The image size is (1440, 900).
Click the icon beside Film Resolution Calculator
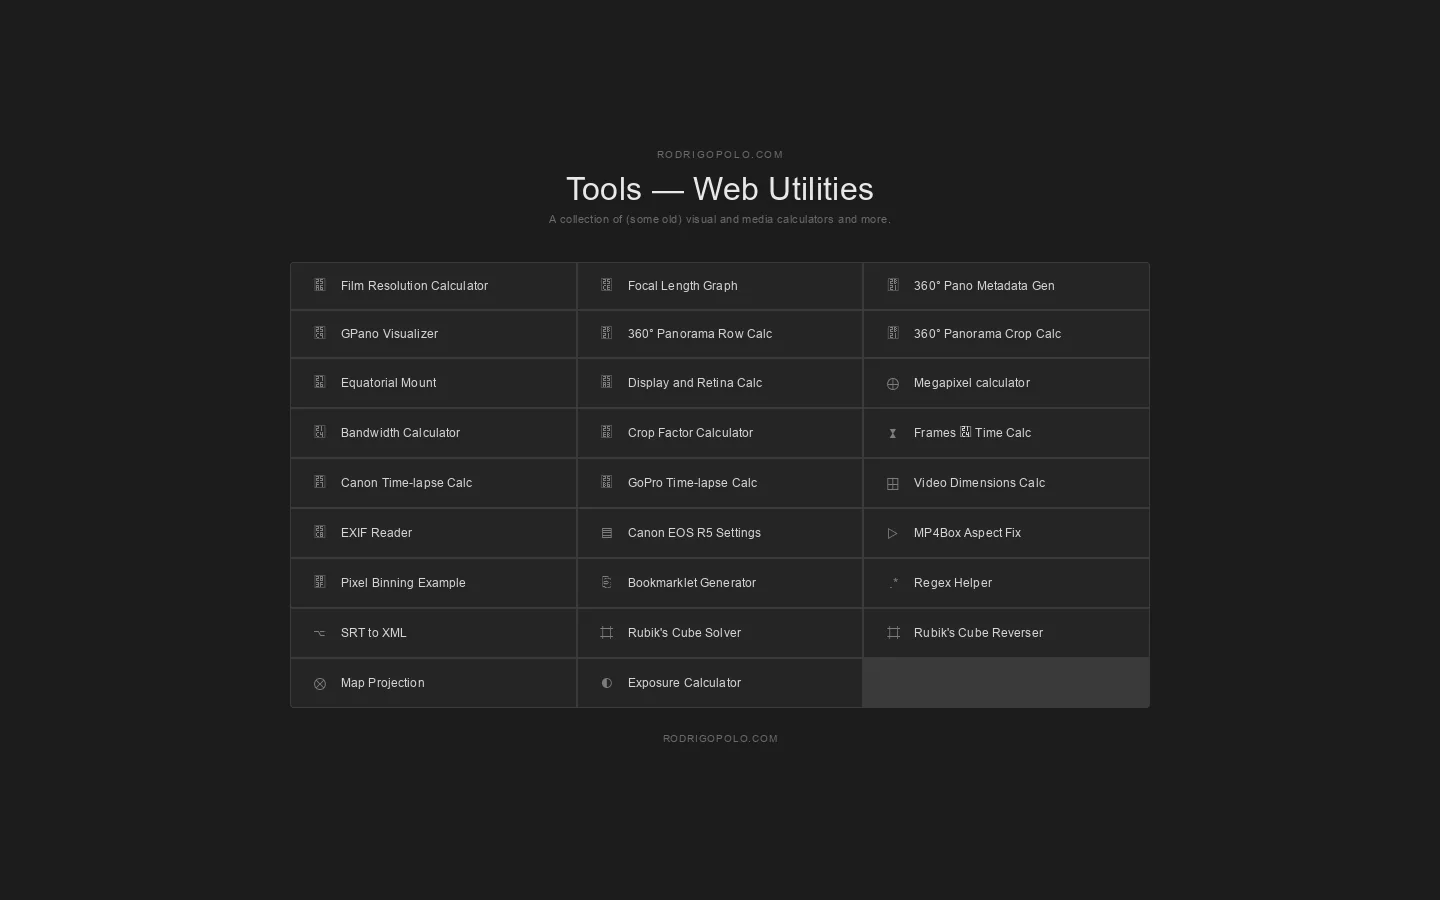click(x=320, y=285)
